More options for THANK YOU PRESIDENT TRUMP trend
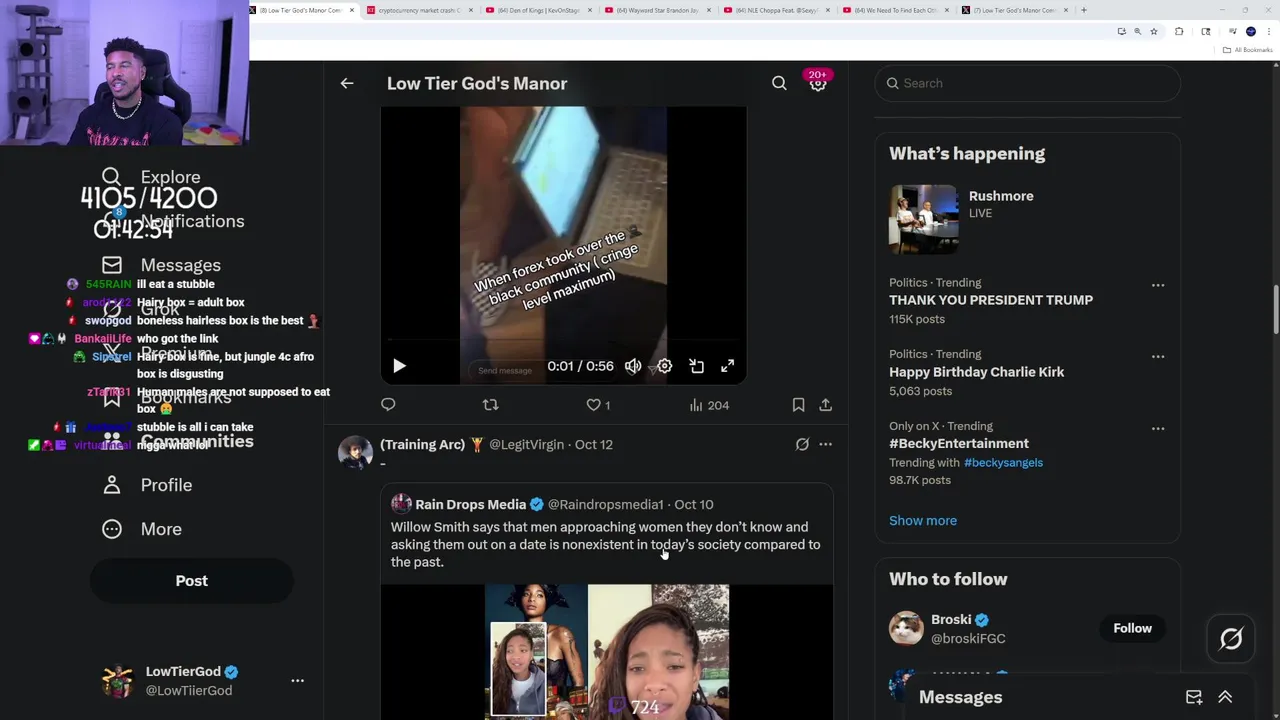Viewport: 1280px width, 720px height. [x=1158, y=285]
